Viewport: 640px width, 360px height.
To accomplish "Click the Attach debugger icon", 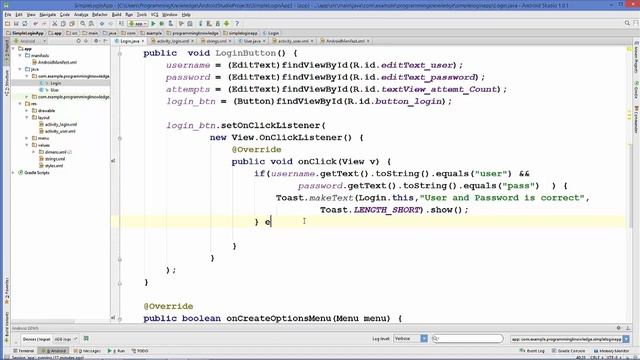I will coord(171,24).
